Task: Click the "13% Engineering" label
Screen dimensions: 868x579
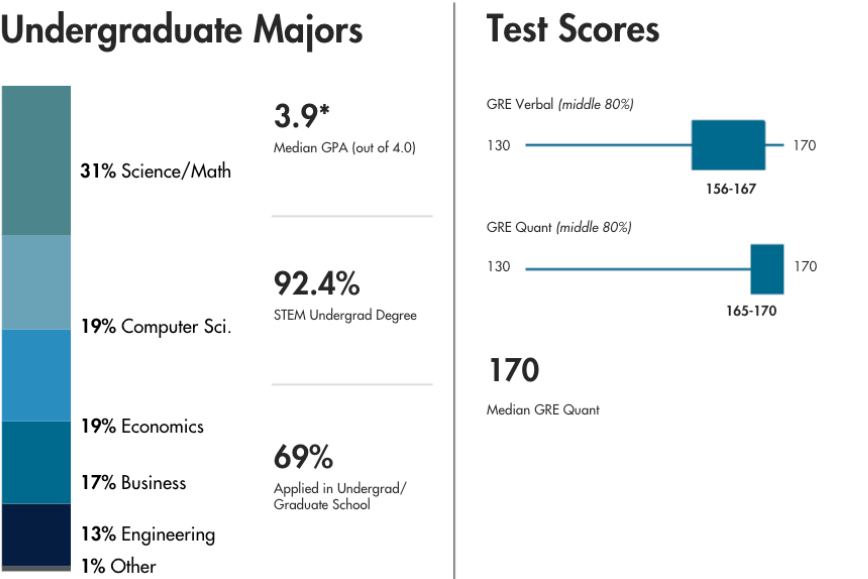Action: pyautogui.click(x=148, y=534)
